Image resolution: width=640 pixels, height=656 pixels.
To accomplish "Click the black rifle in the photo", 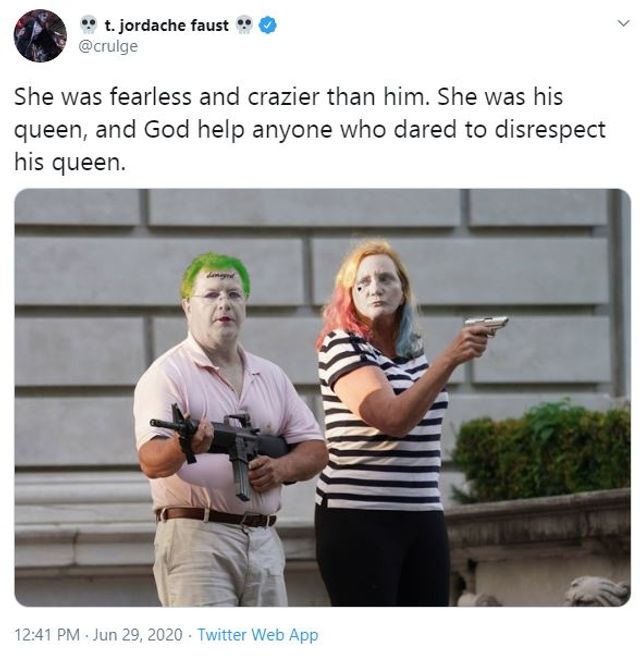I will (218, 445).
